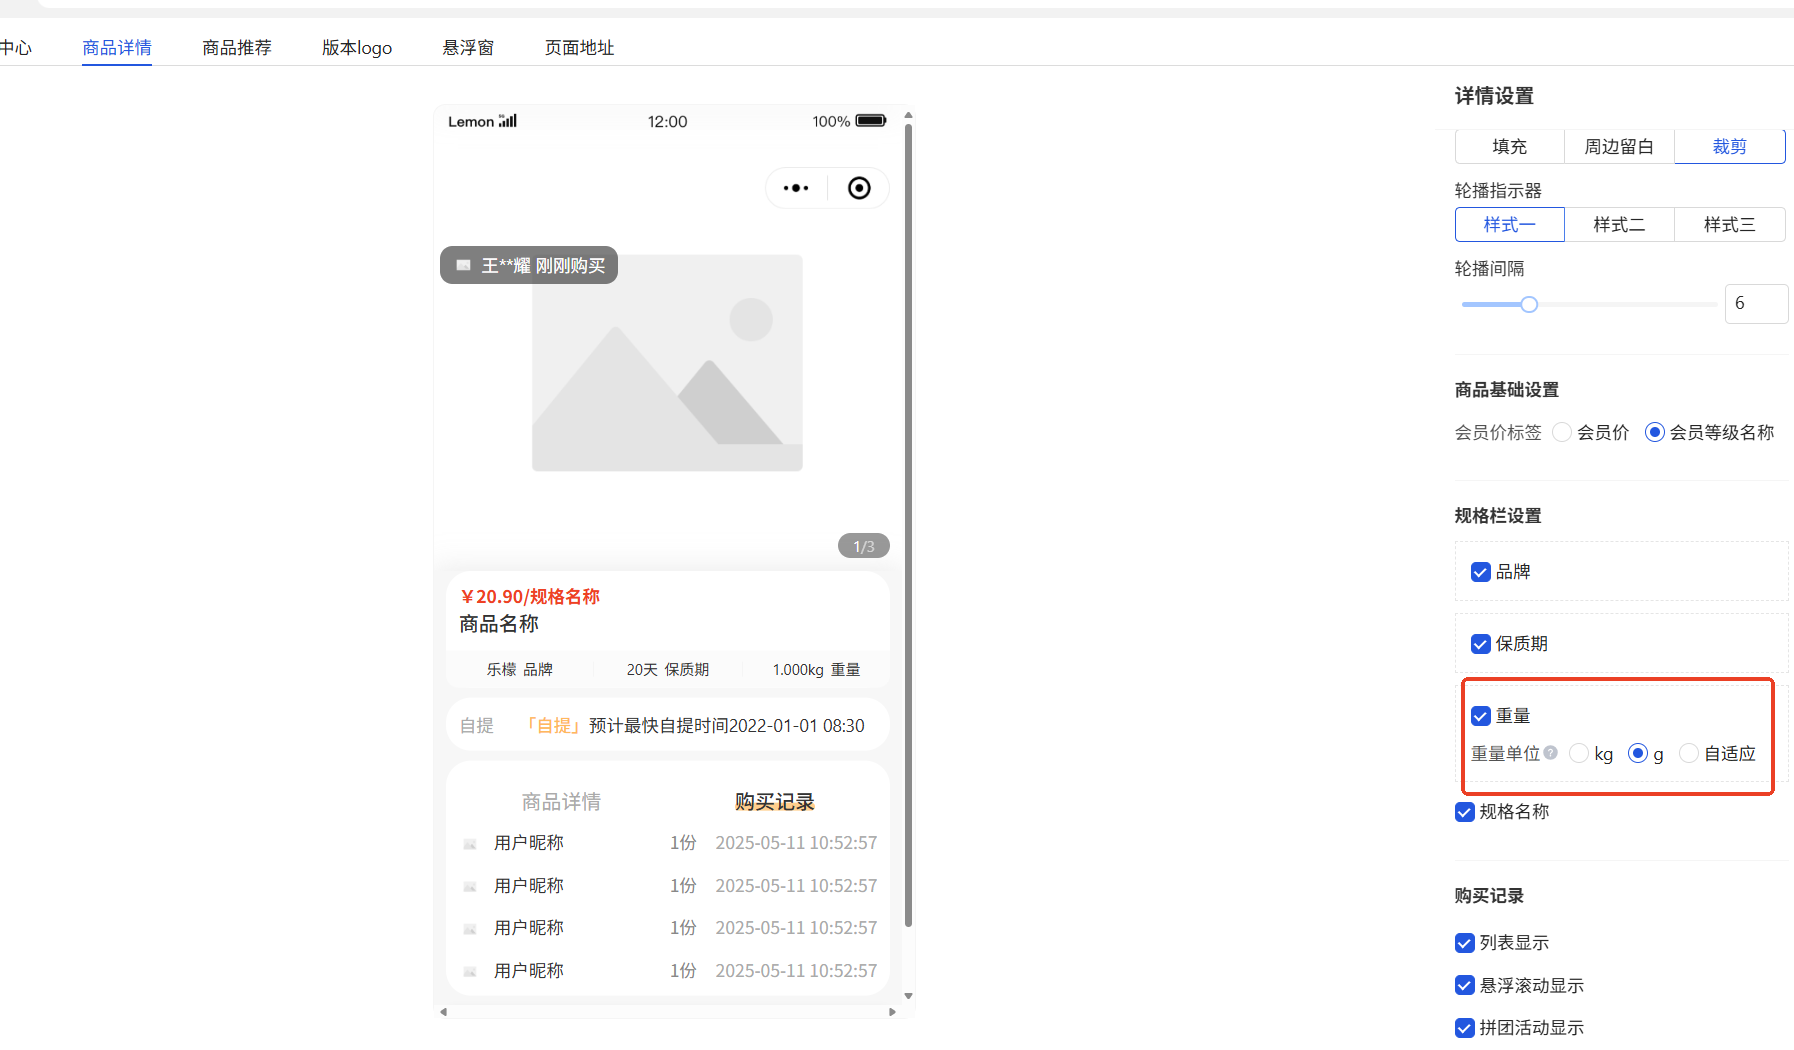Screen dimensions: 1794x1050
Task: Select 周边留白 image mode
Action: (x=1620, y=146)
